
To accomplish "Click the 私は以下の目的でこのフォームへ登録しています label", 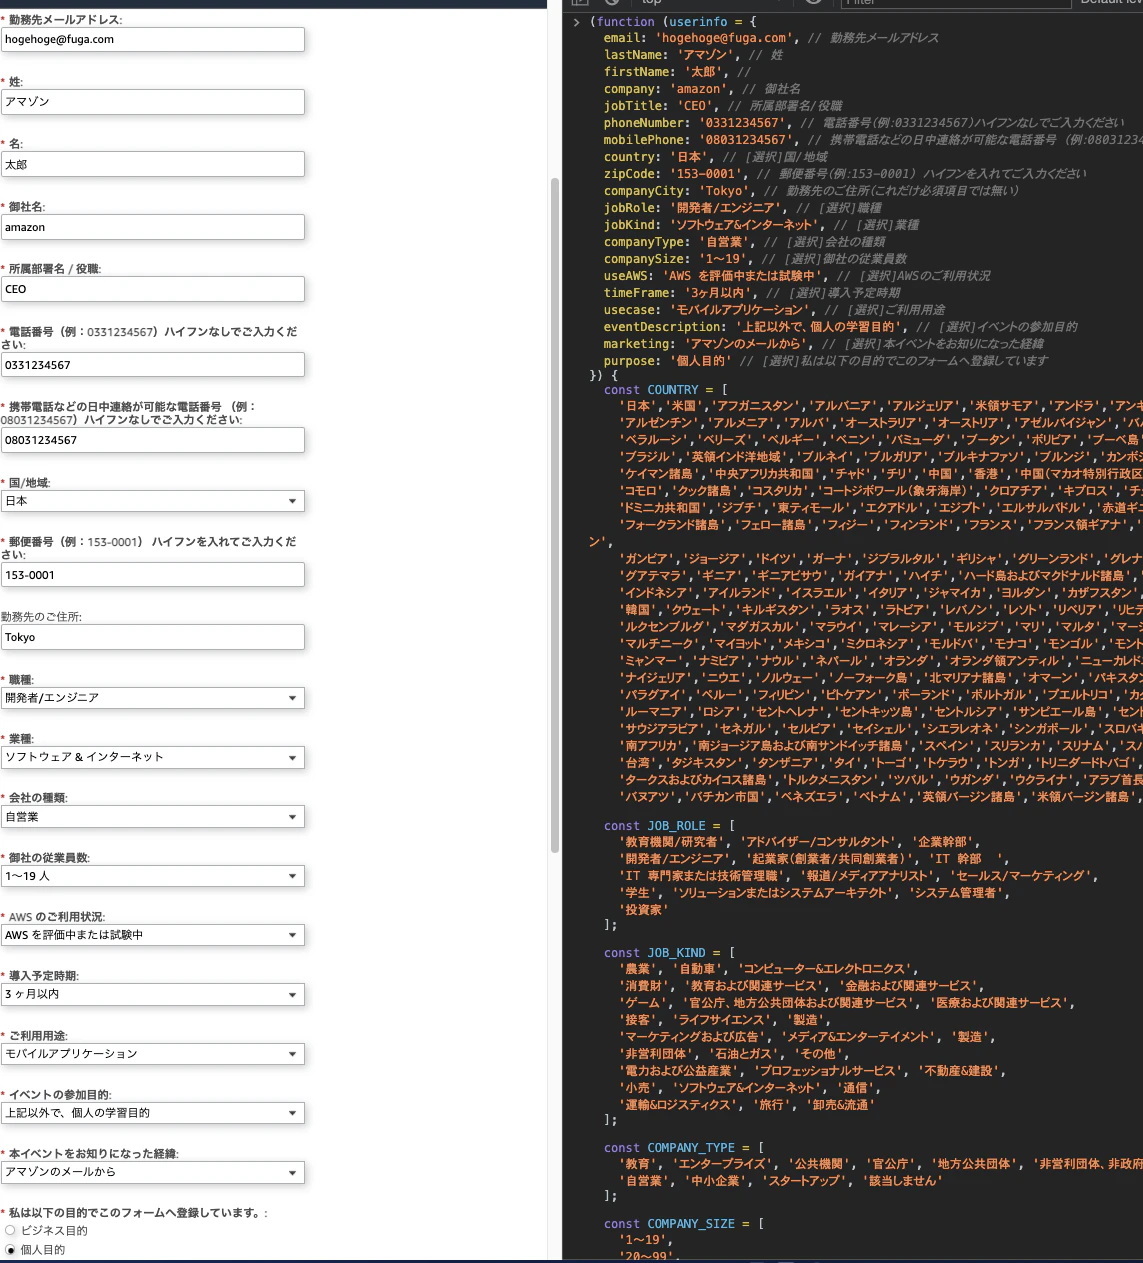I will click(x=136, y=1213).
